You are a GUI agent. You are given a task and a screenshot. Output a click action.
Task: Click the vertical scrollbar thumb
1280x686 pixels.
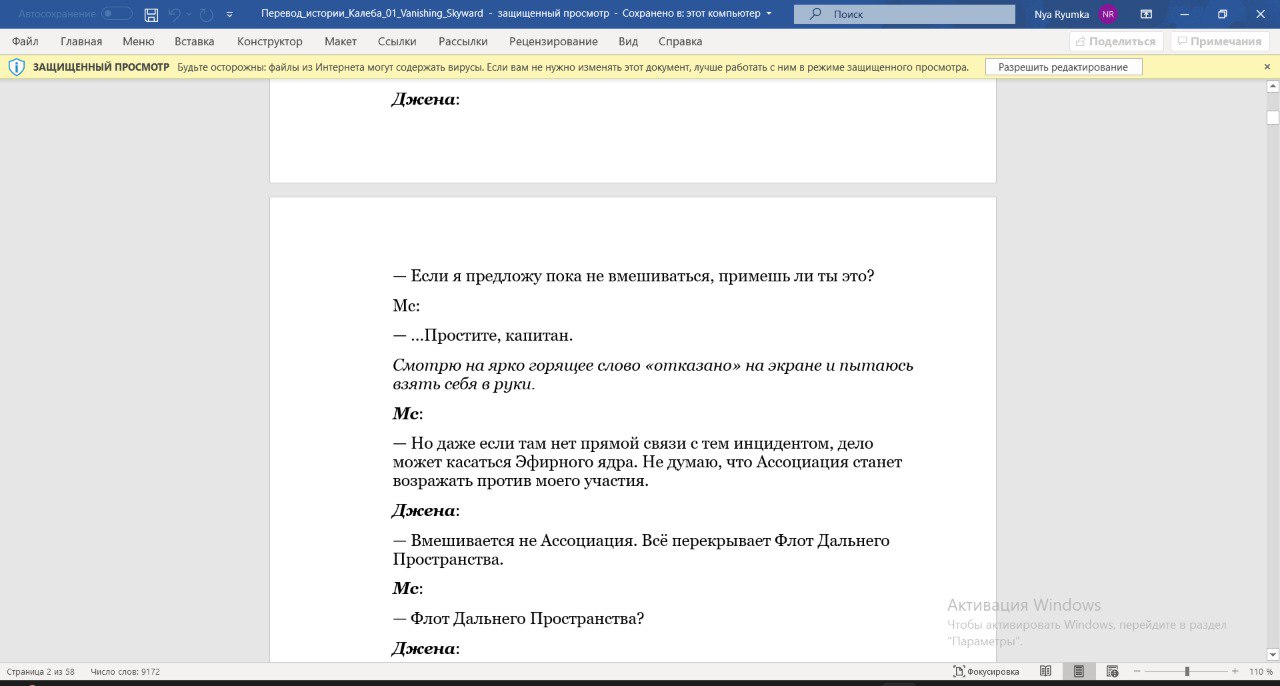tap(1273, 117)
